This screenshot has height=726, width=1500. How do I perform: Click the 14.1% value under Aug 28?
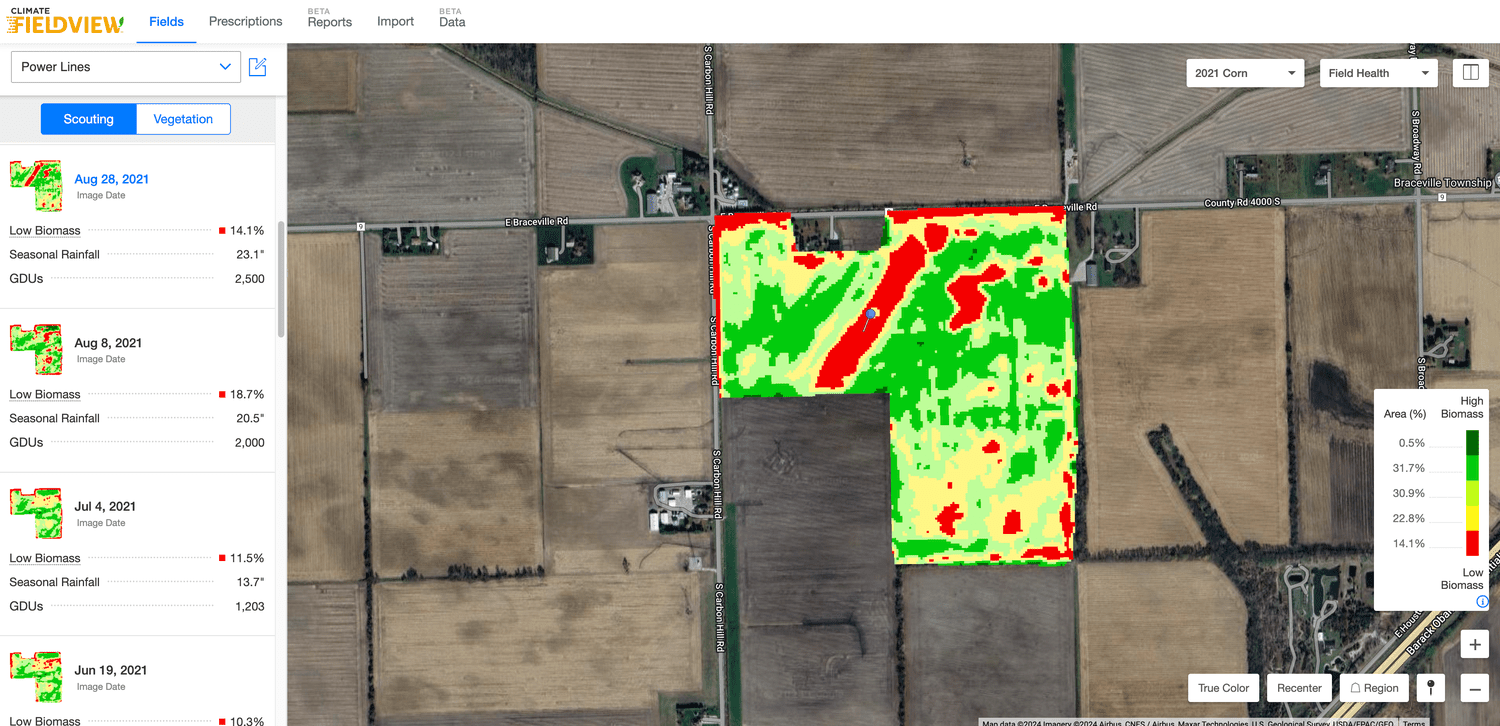(x=248, y=231)
